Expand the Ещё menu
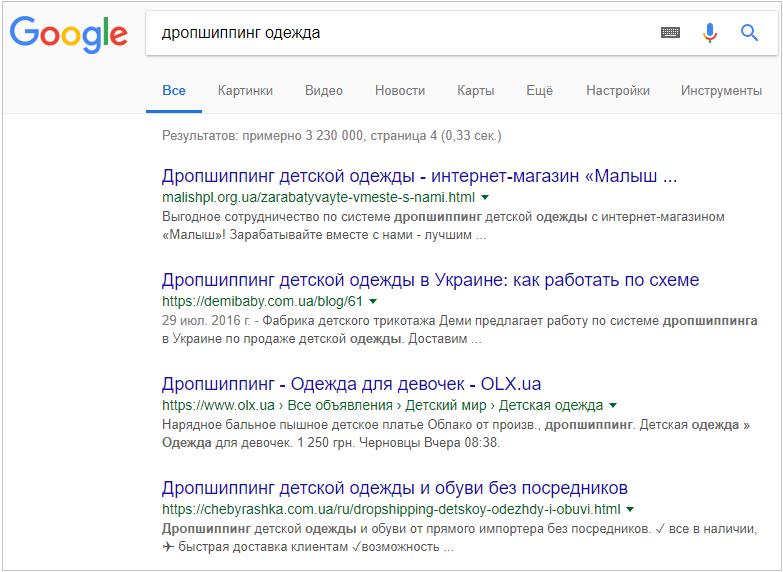This screenshot has height=572, width=783. click(540, 90)
